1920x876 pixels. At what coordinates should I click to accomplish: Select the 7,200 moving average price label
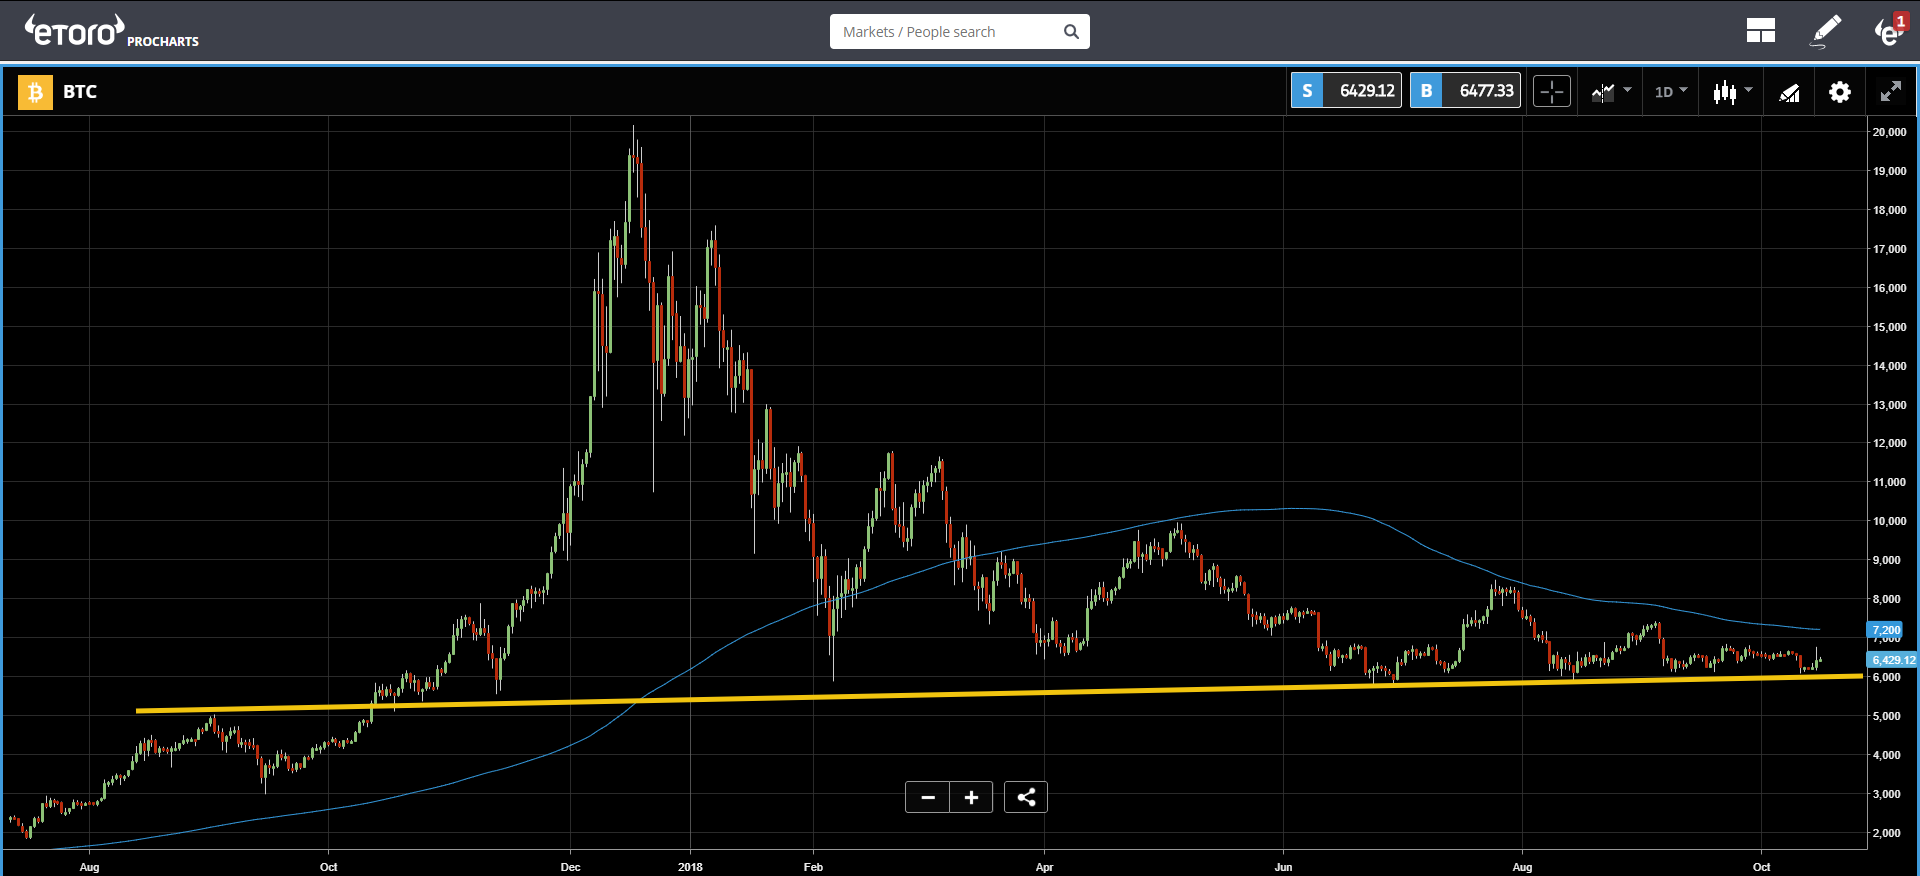coord(1886,630)
